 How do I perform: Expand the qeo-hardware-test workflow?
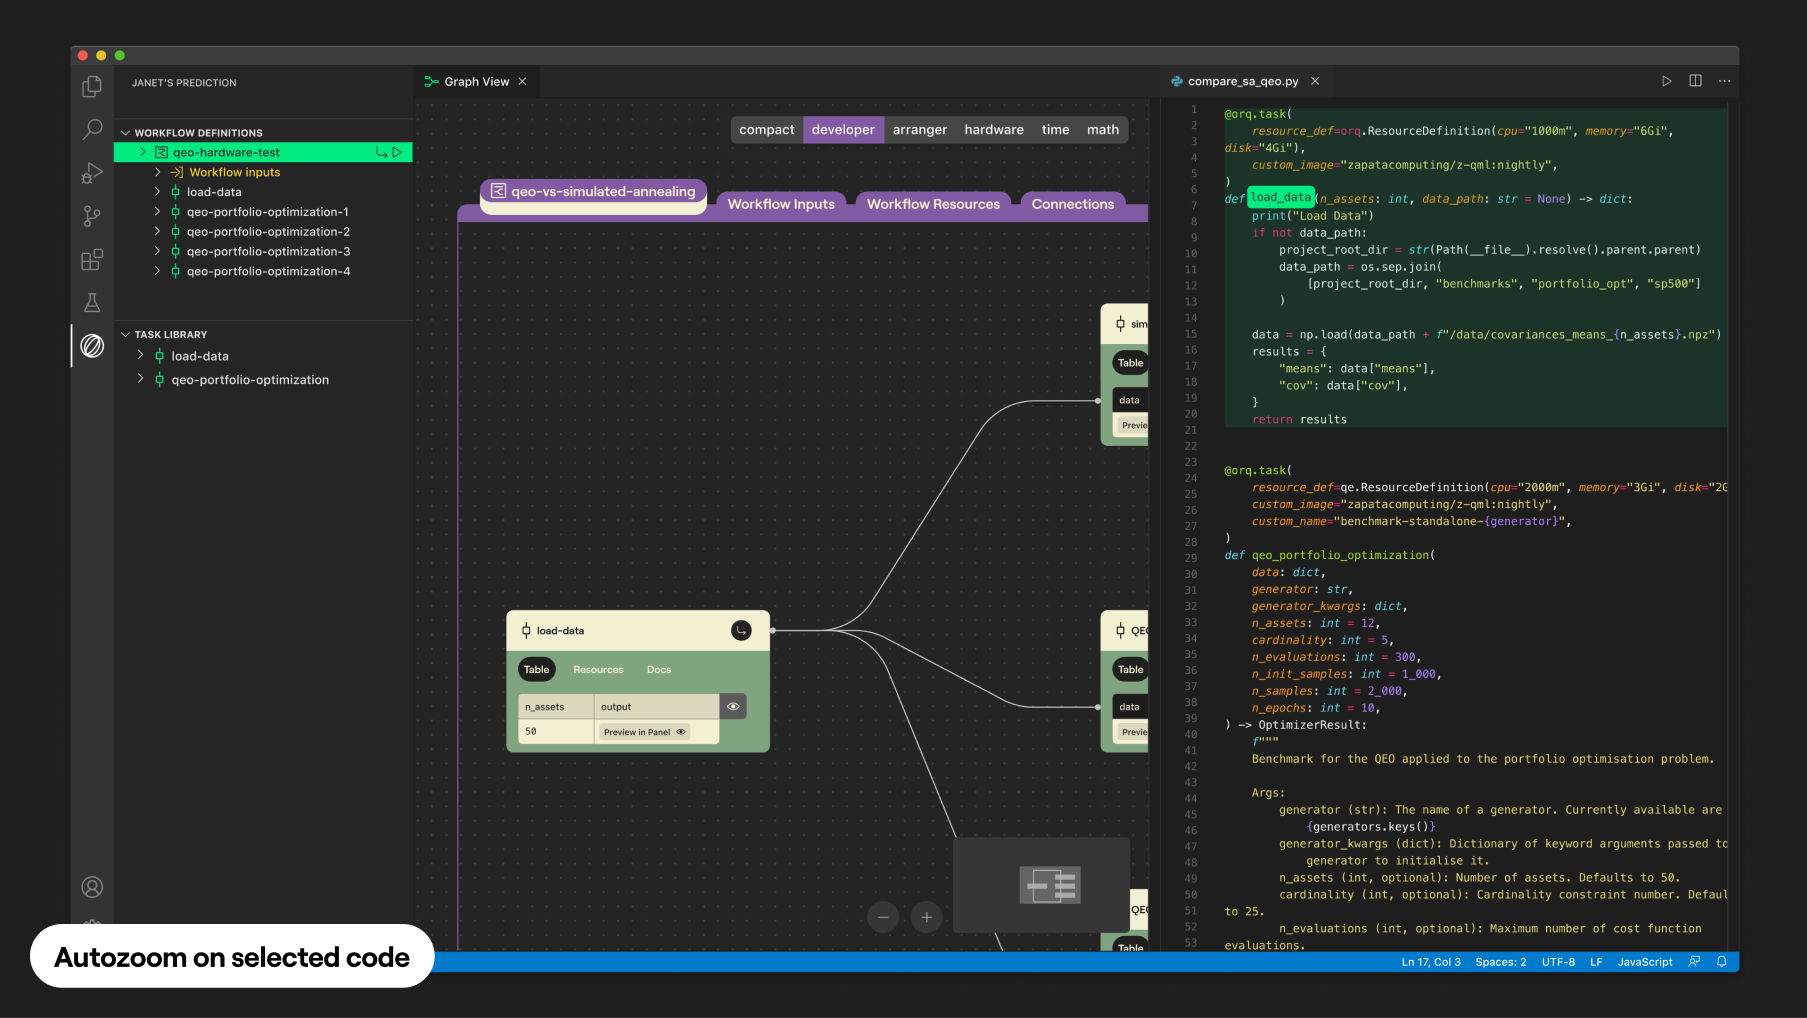(x=143, y=152)
